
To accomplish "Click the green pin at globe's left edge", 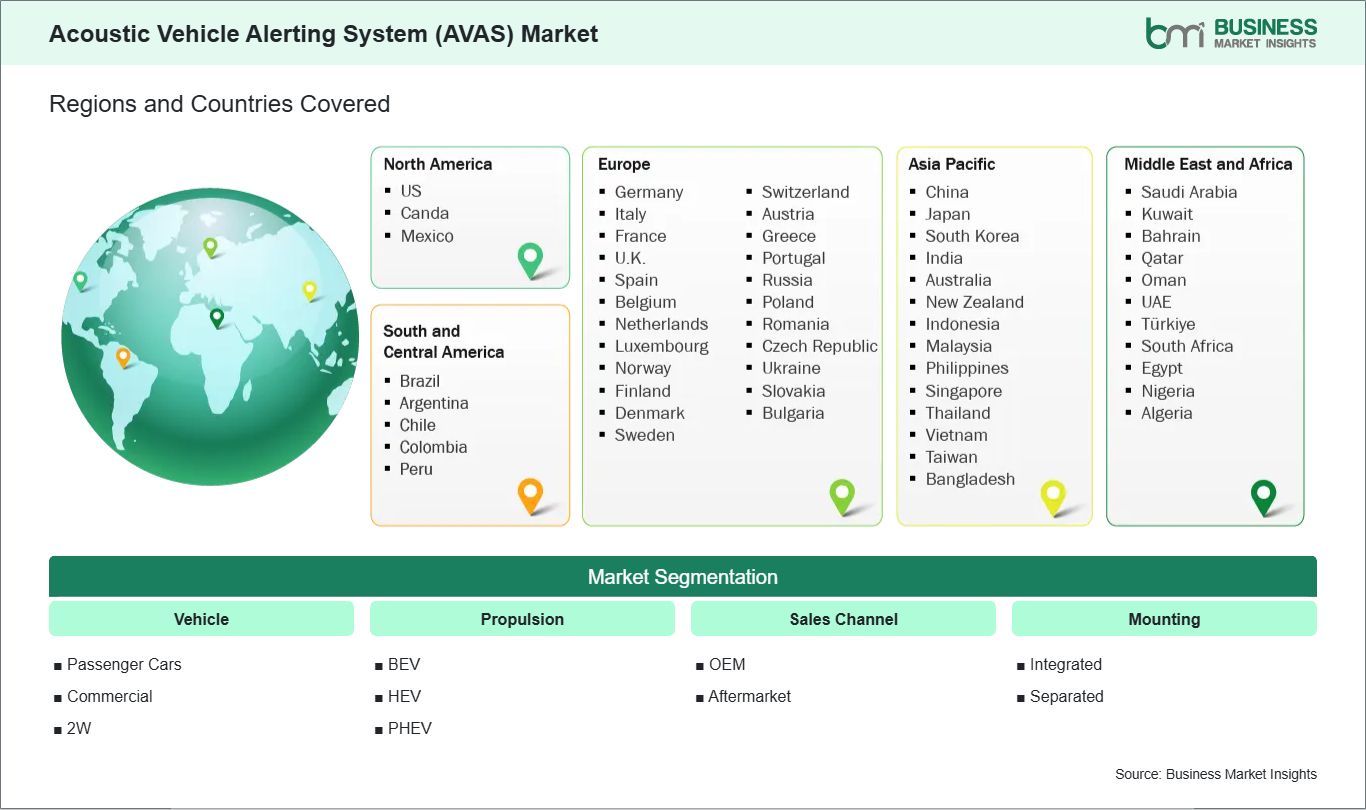I will click(x=80, y=281).
